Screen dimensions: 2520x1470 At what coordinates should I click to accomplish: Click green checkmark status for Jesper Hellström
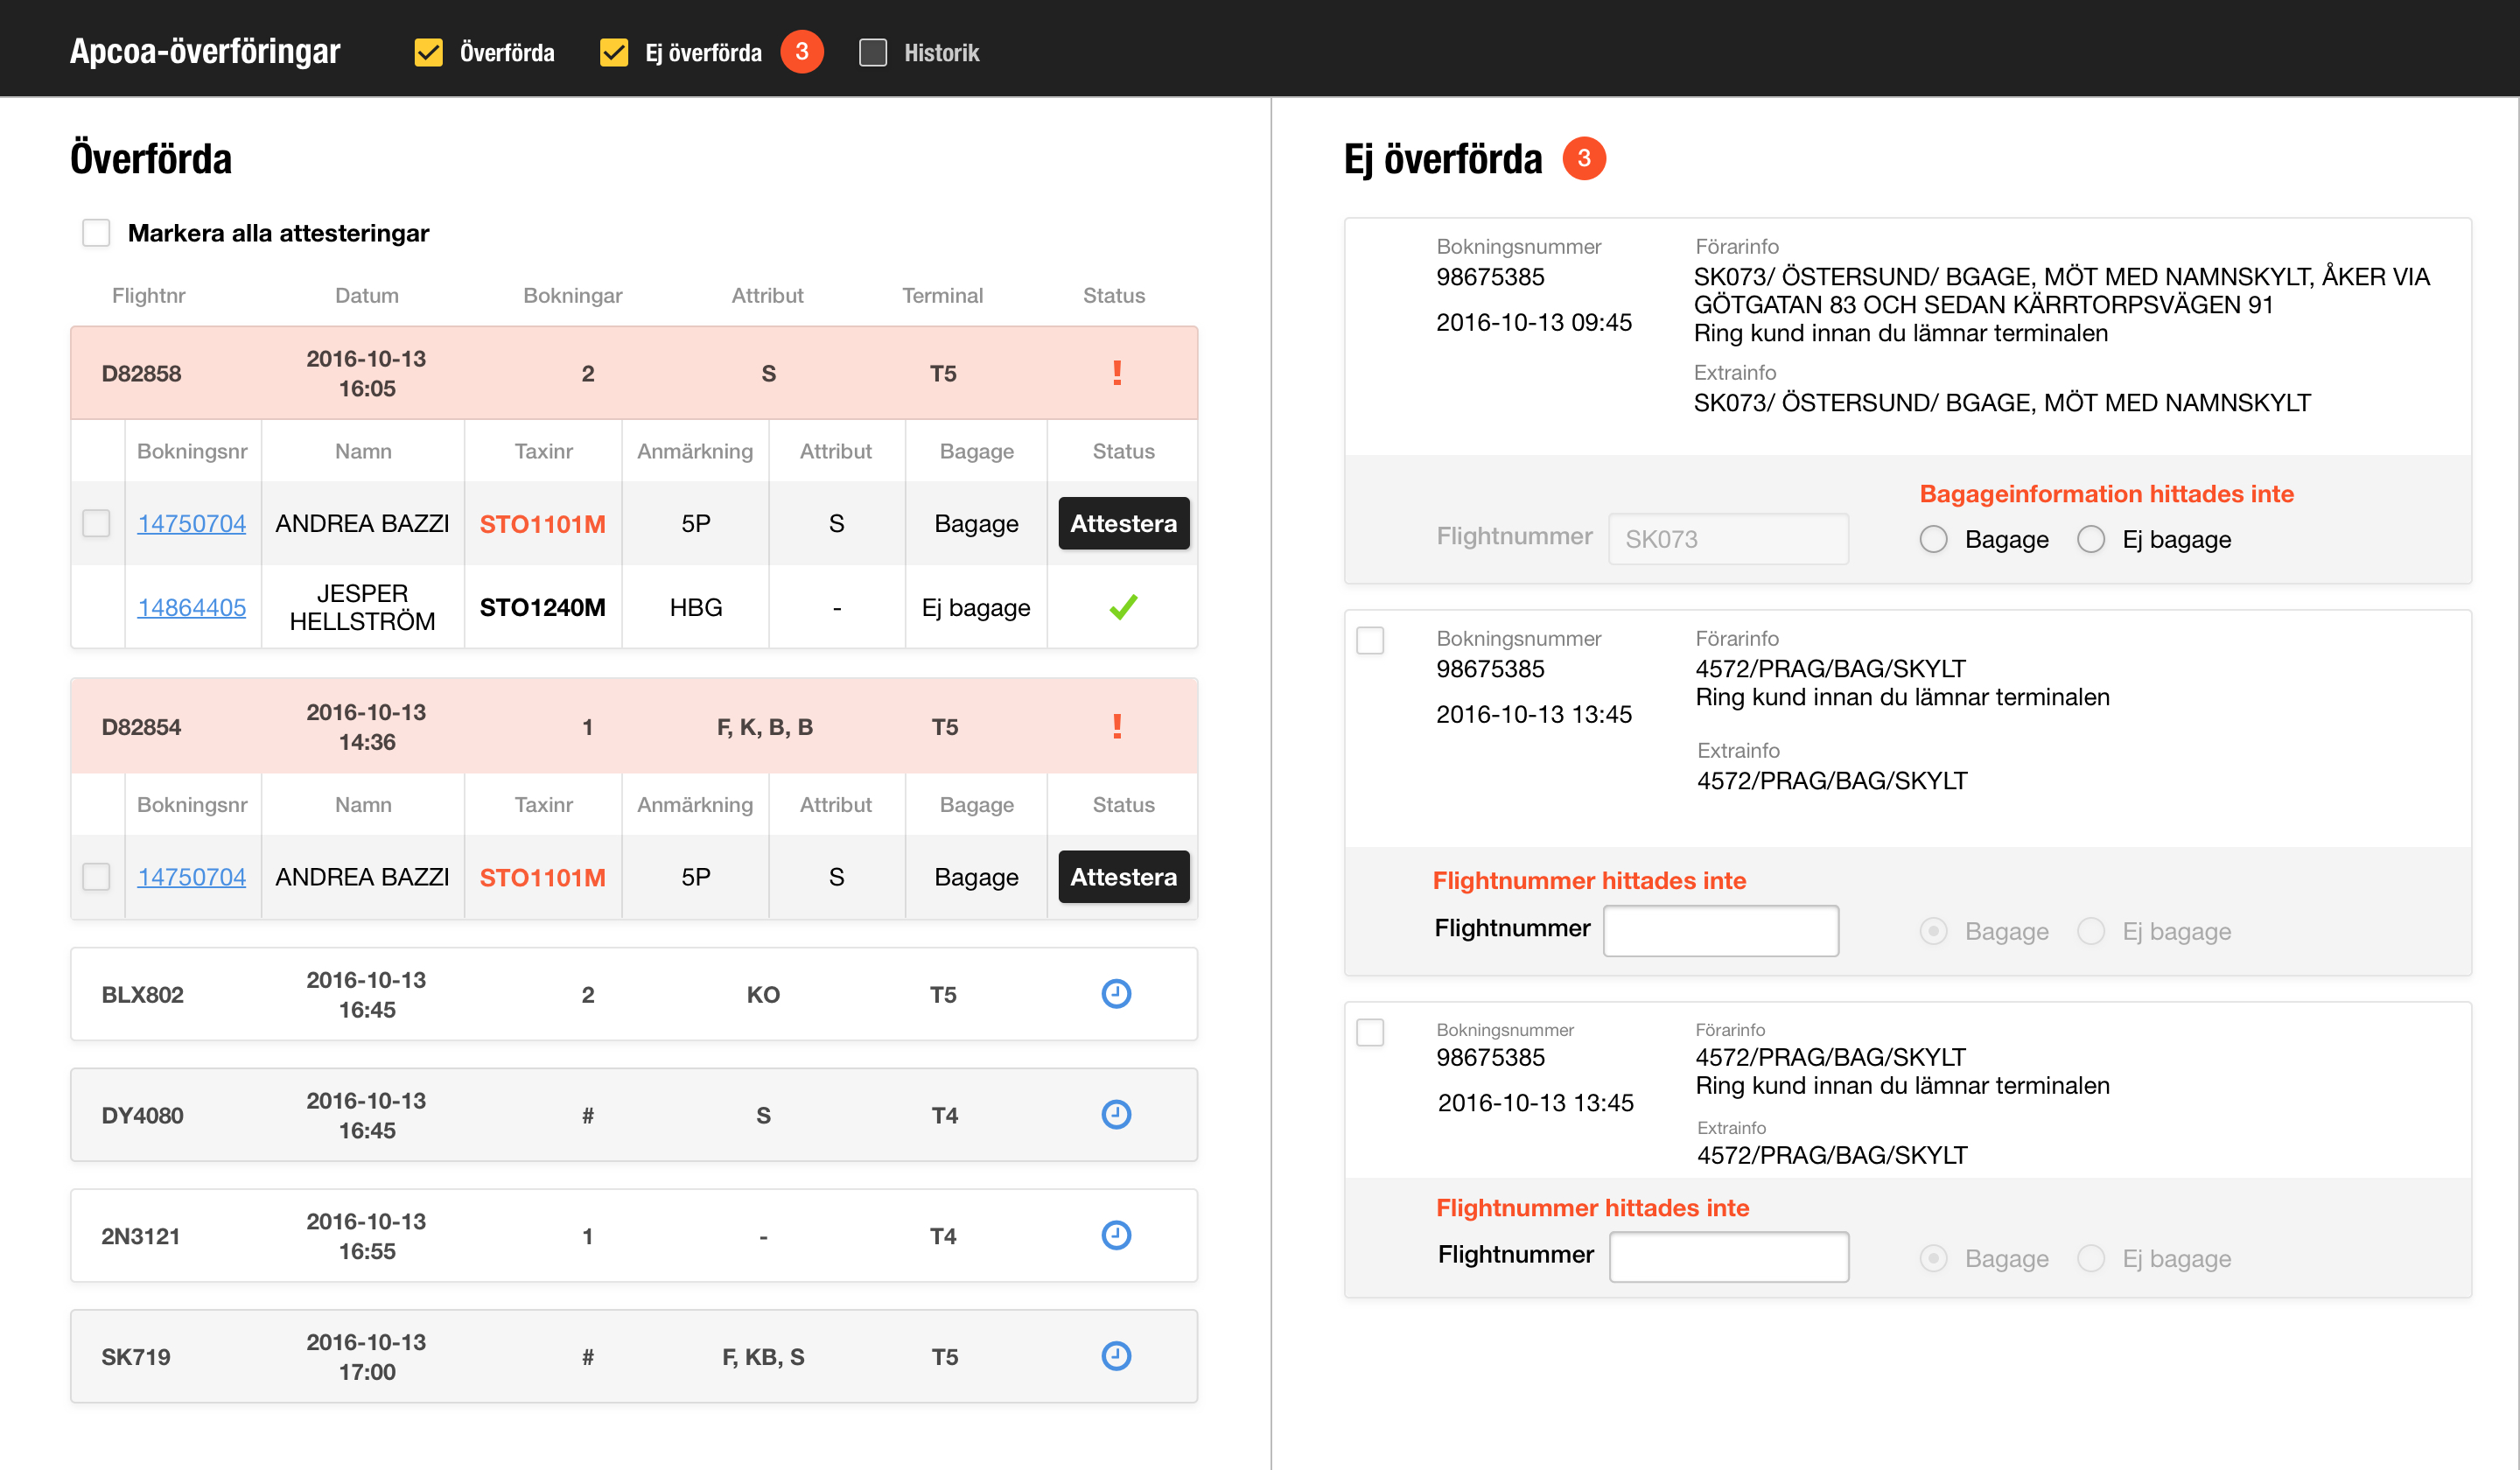[x=1123, y=607]
